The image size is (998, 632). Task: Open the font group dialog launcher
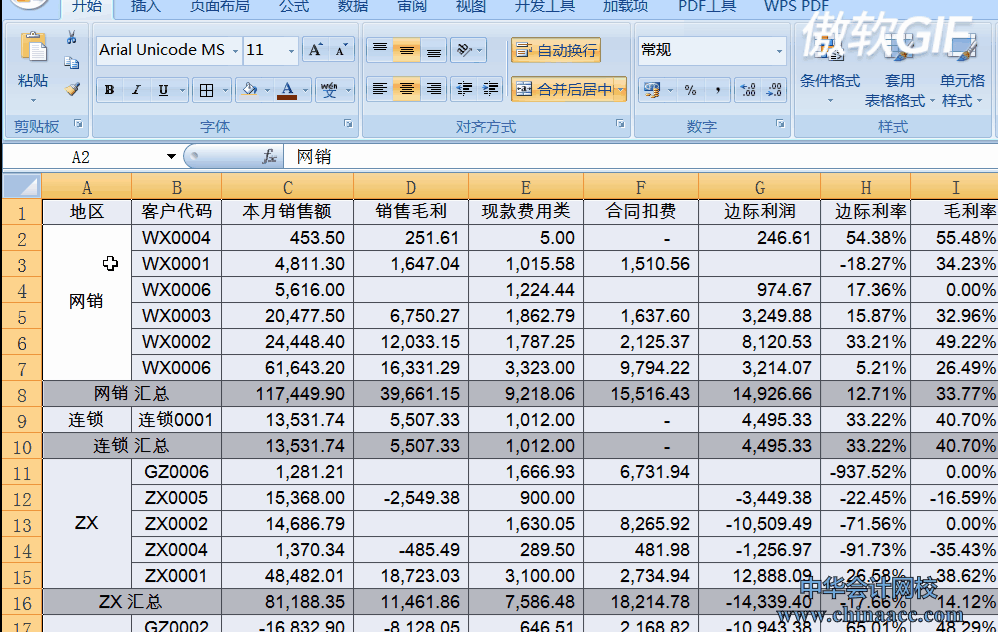pos(348,123)
